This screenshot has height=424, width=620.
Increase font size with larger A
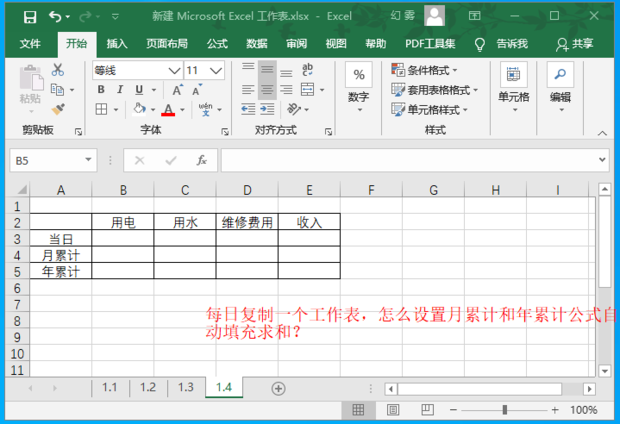click(178, 90)
